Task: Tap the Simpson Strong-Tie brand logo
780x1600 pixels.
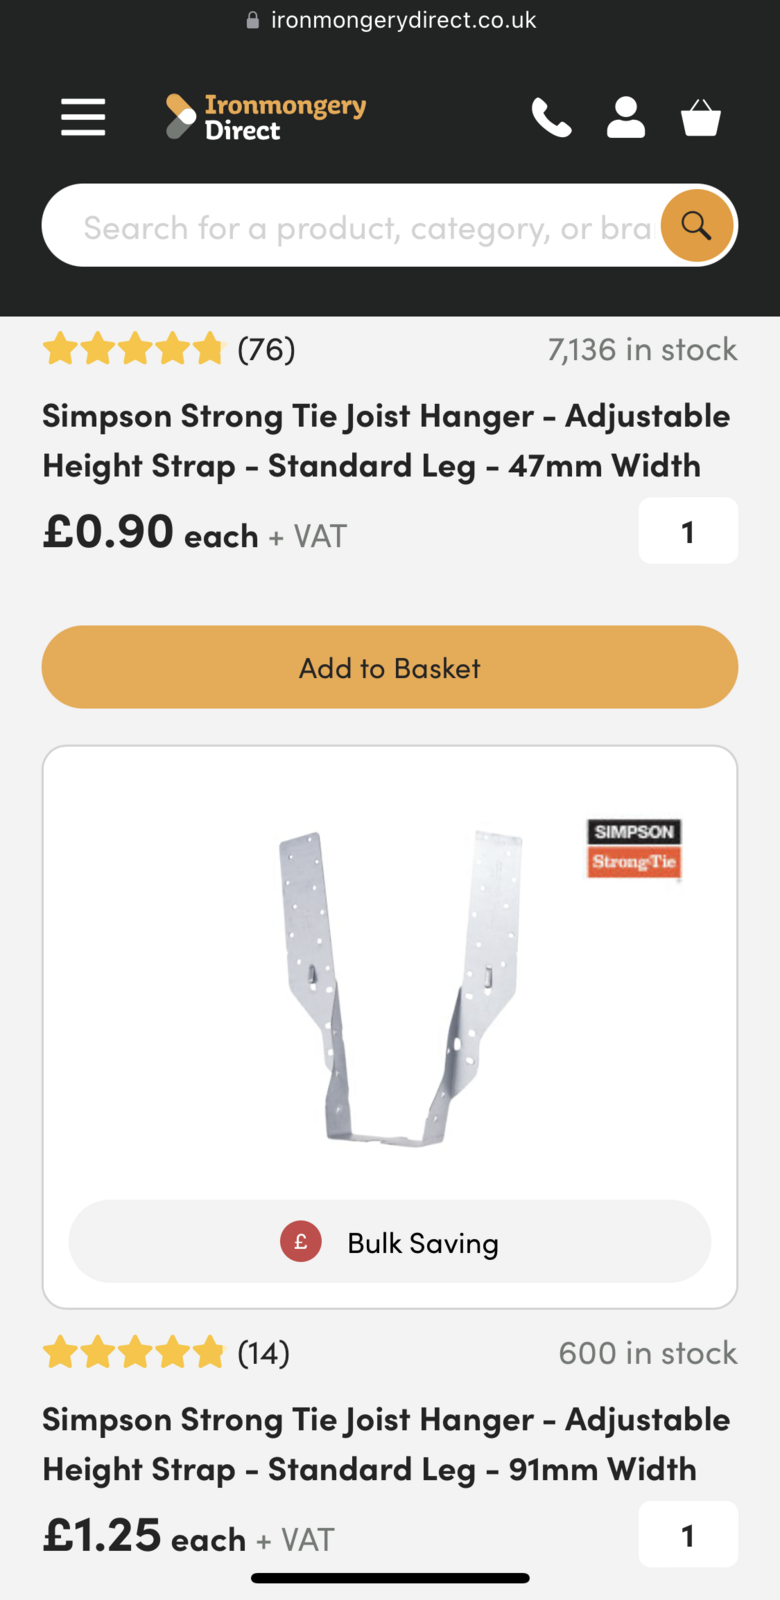Action: (634, 849)
